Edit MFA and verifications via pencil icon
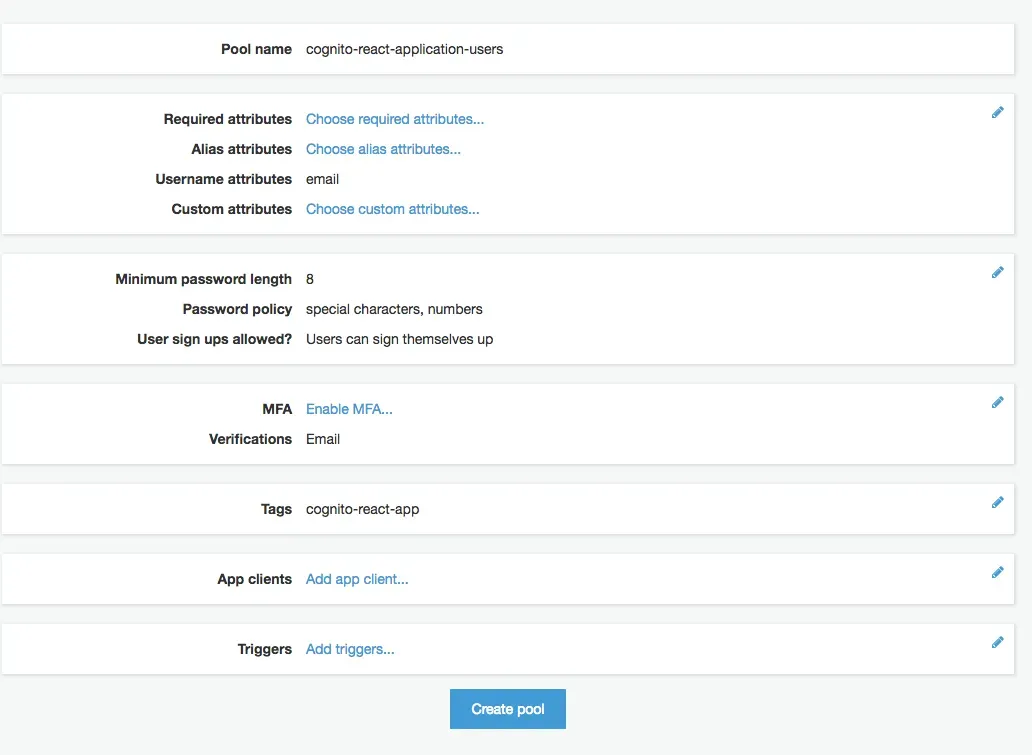 (998, 402)
